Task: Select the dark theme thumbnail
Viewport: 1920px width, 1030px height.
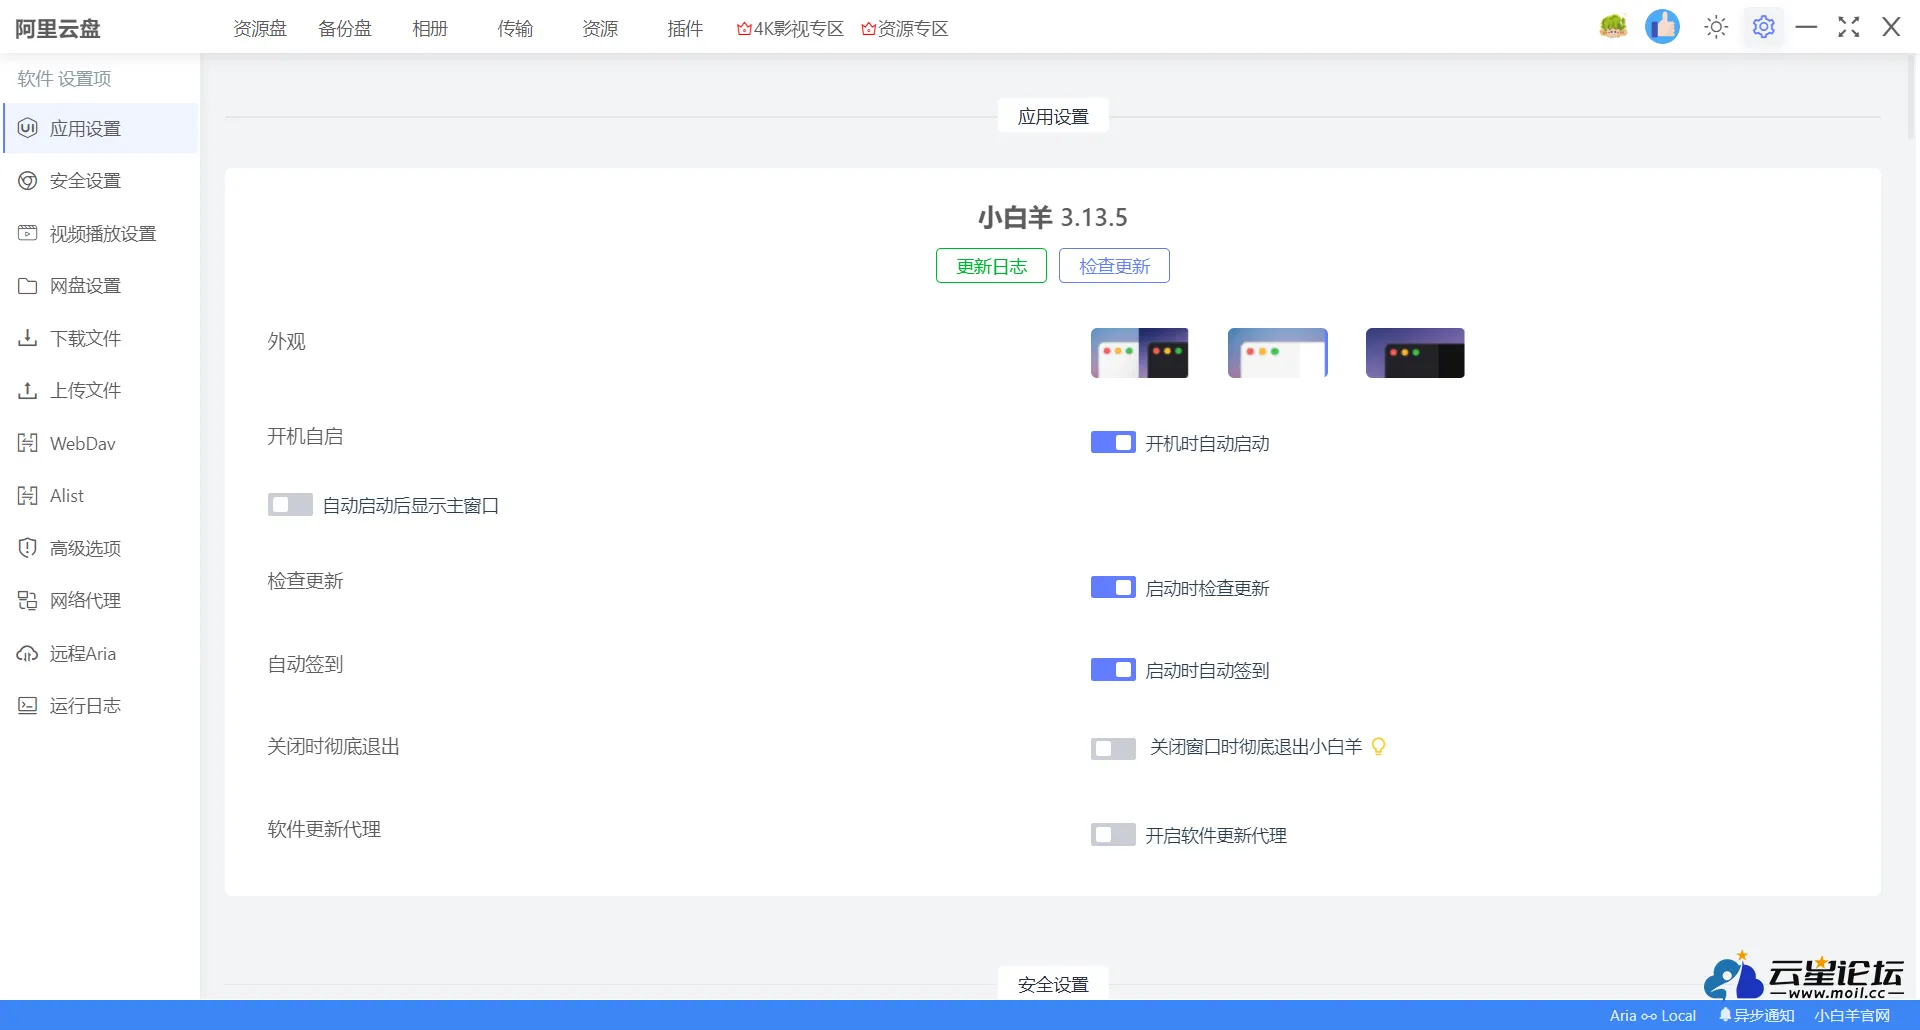Action: pos(1415,353)
